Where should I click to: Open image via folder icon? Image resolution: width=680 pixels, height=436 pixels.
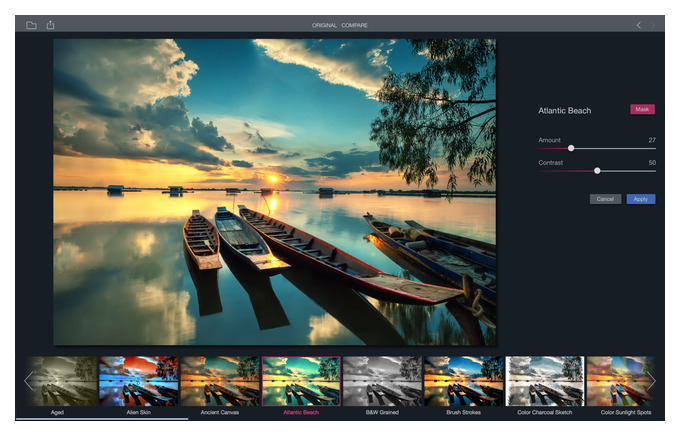(31, 25)
